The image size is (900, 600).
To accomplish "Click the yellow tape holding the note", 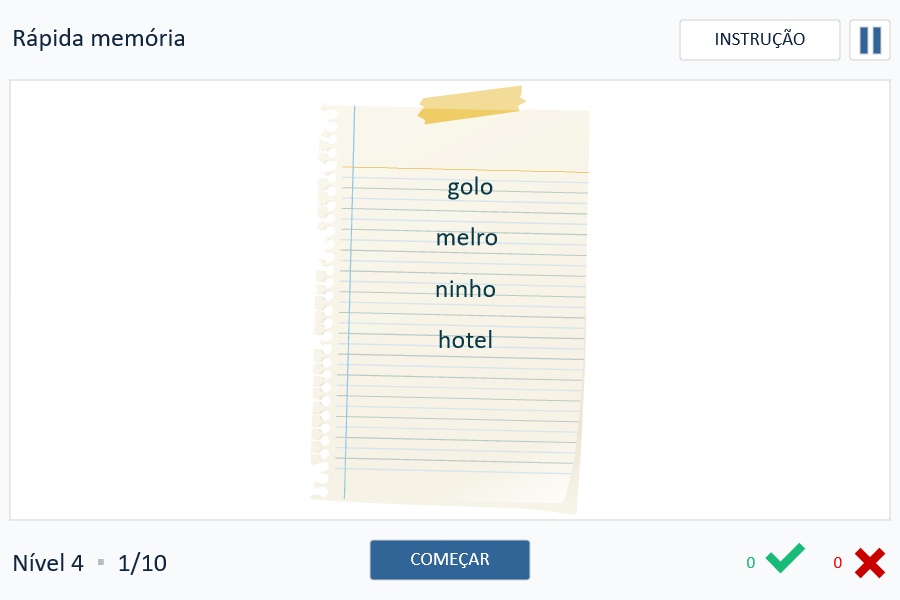I will (x=471, y=104).
